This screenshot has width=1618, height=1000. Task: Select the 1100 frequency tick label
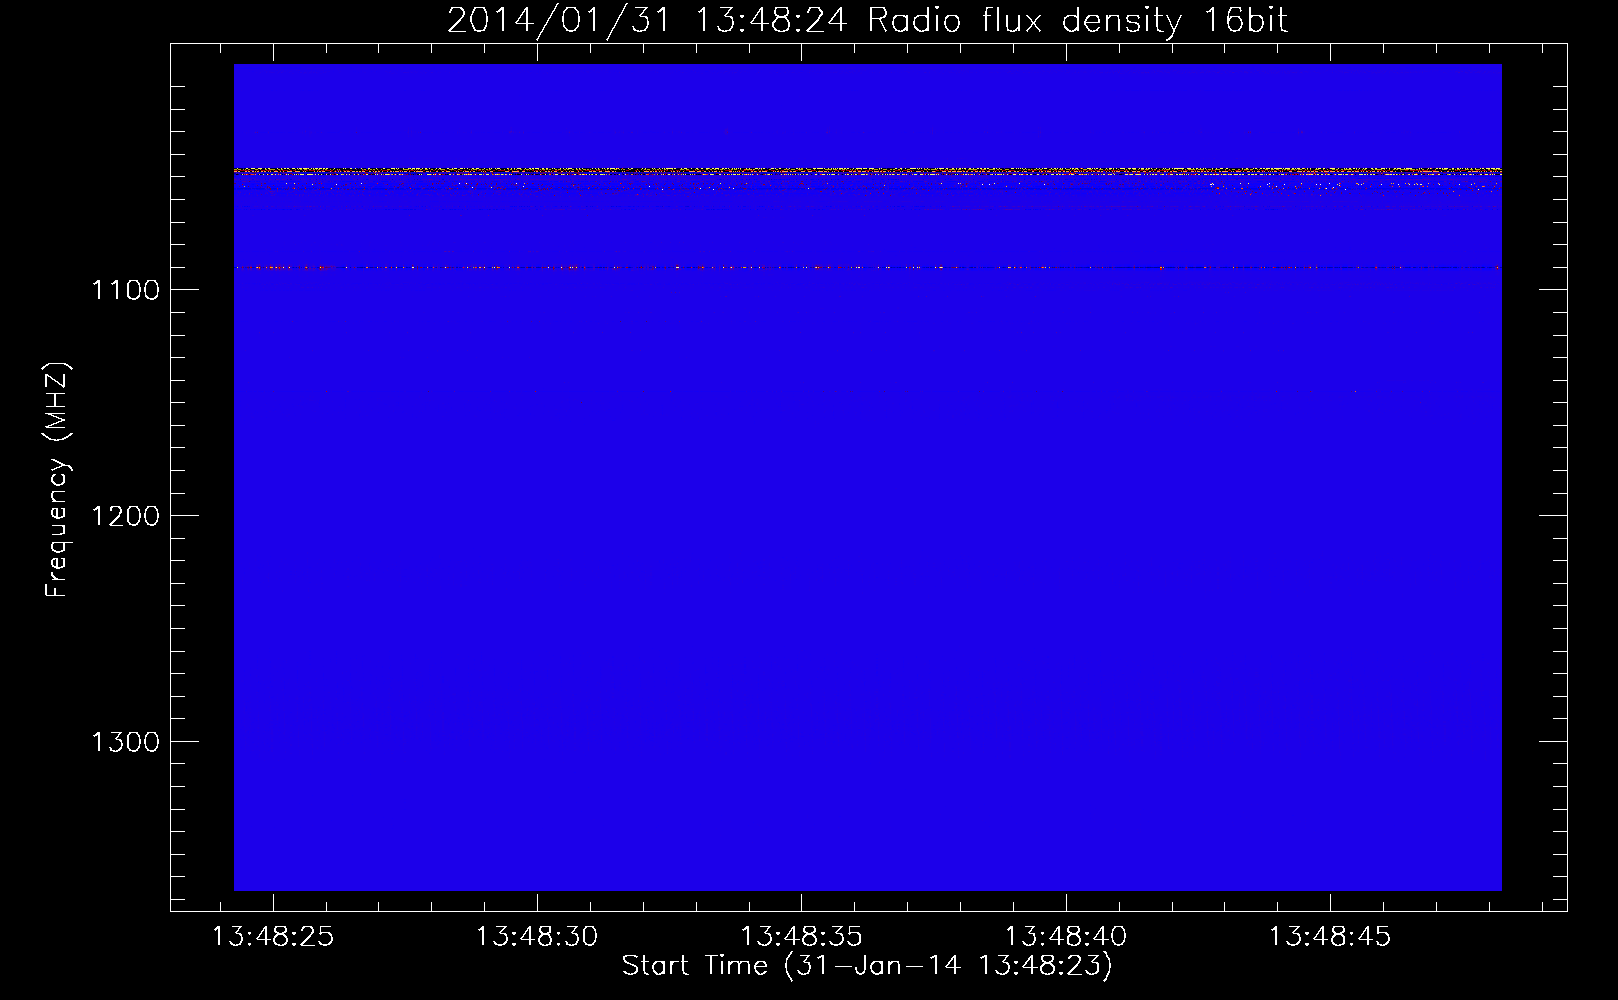click(x=125, y=290)
